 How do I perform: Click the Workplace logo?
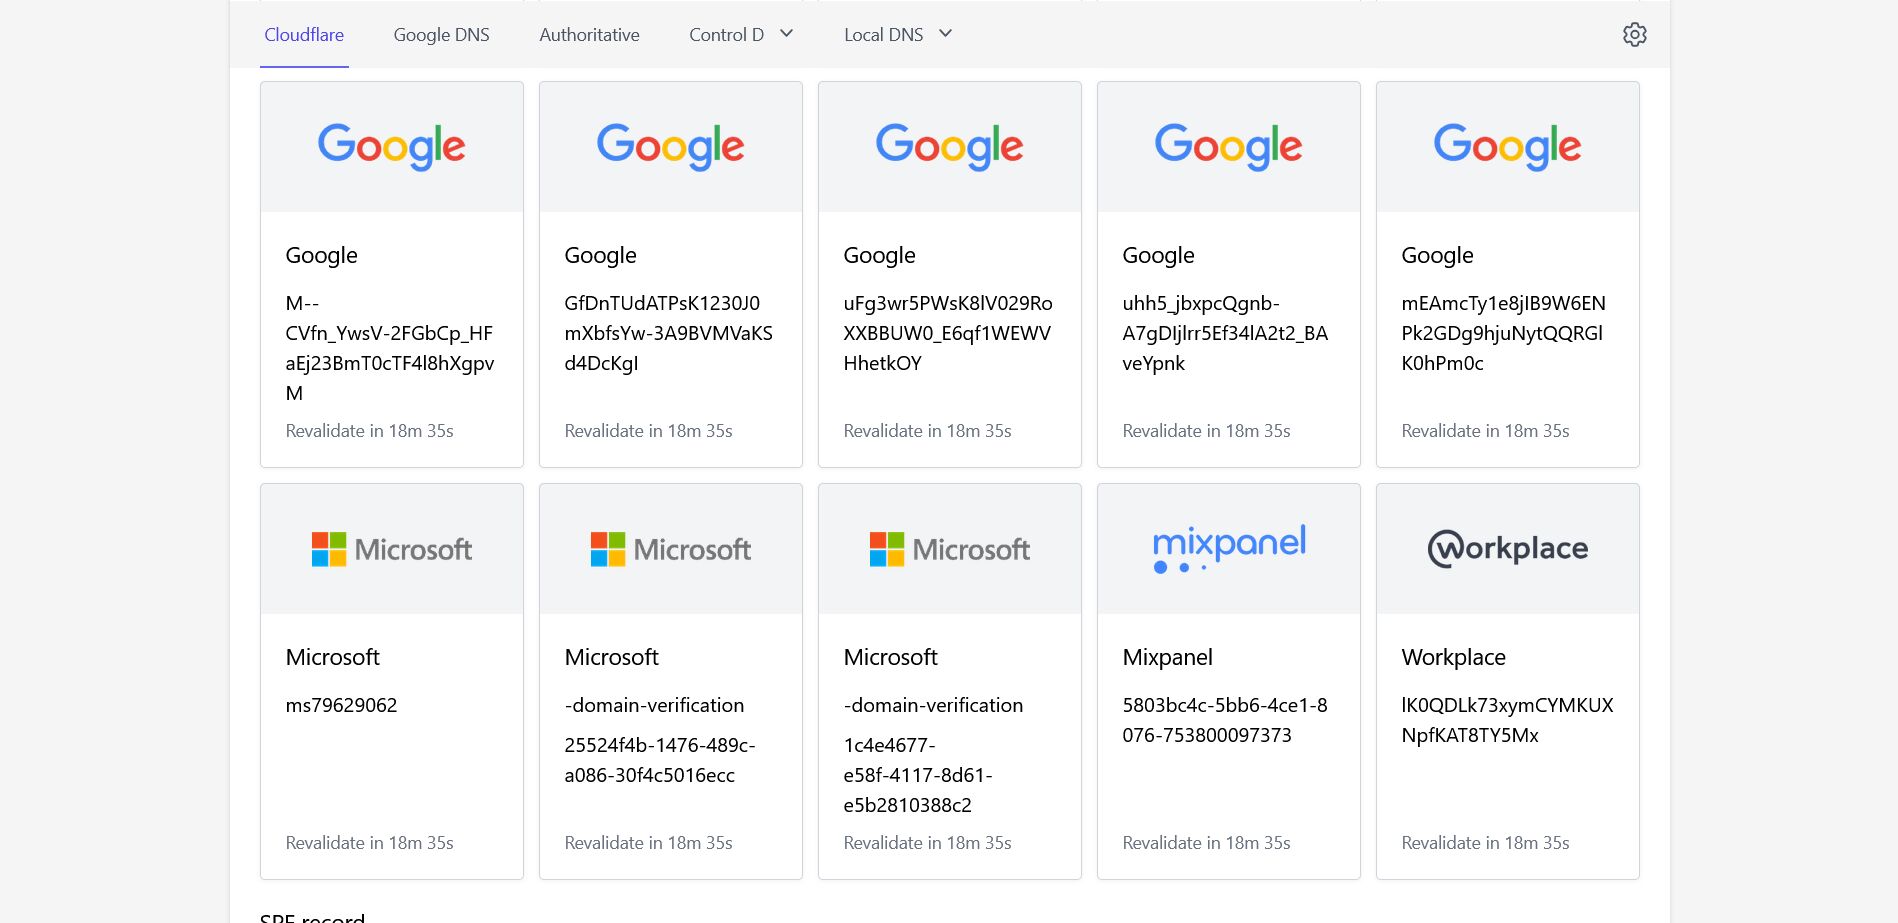pyautogui.click(x=1507, y=548)
